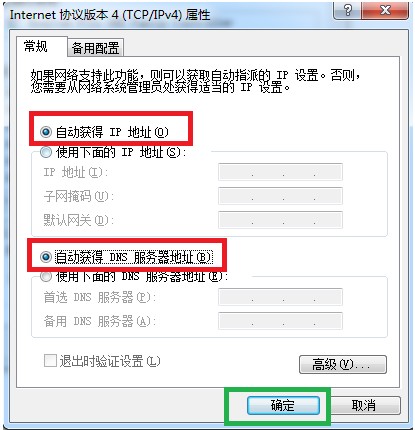
Task: Switch to the 常规 tab
Action: (36, 46)
